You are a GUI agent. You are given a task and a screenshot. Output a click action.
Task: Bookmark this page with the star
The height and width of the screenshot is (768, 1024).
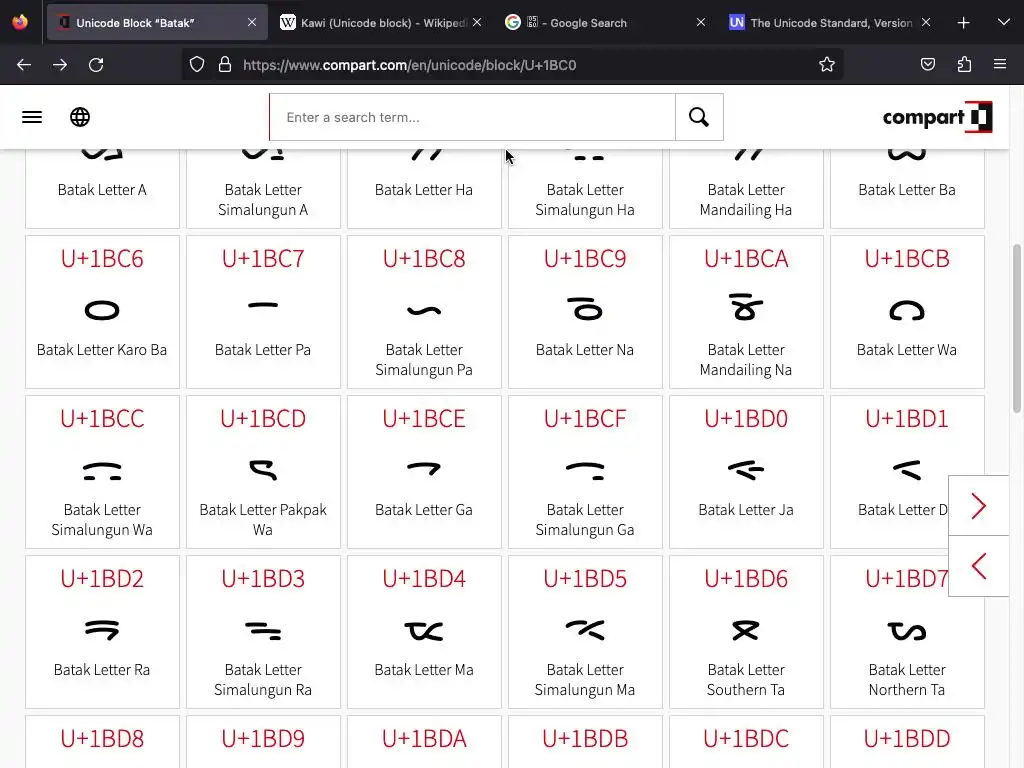point(827,64)
